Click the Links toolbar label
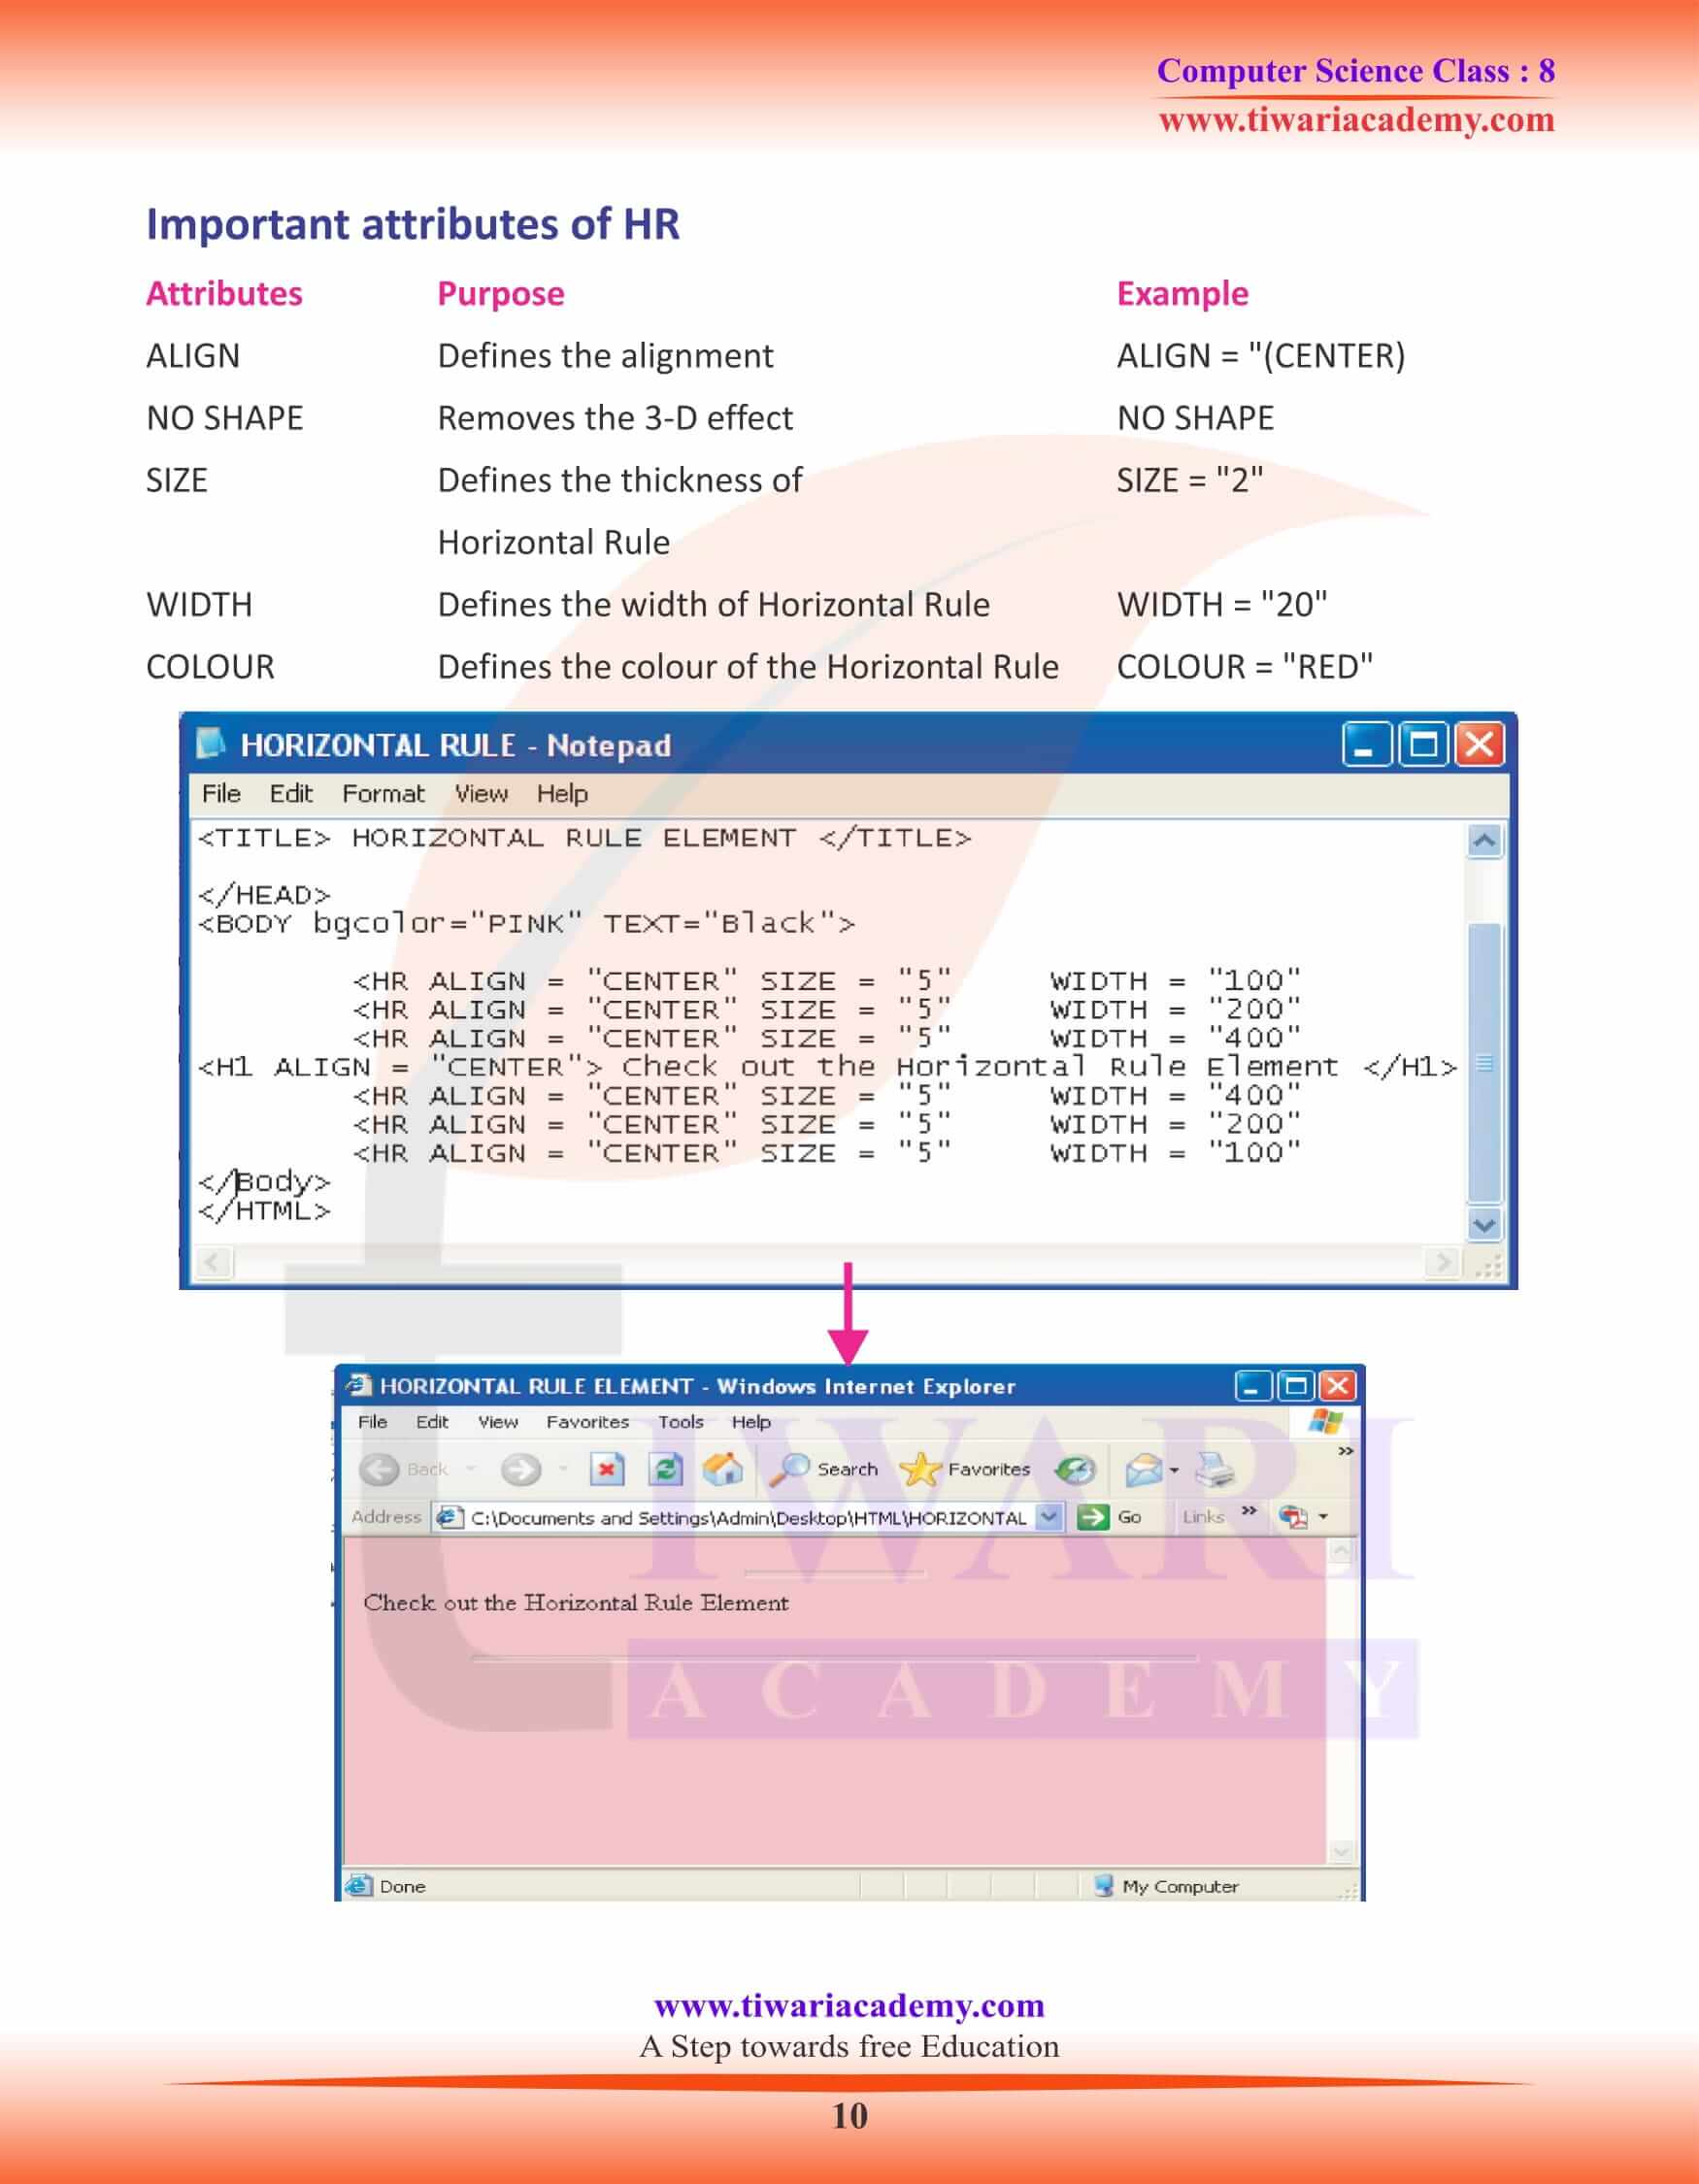Viewport: 1699px width, 2184px height. [1203, 1517]
